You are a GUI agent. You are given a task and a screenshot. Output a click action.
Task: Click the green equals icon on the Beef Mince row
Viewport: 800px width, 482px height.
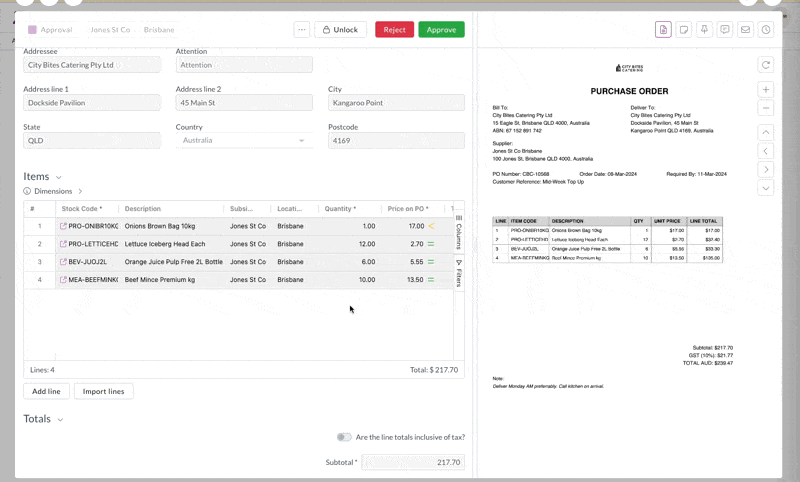coord(431,280)
